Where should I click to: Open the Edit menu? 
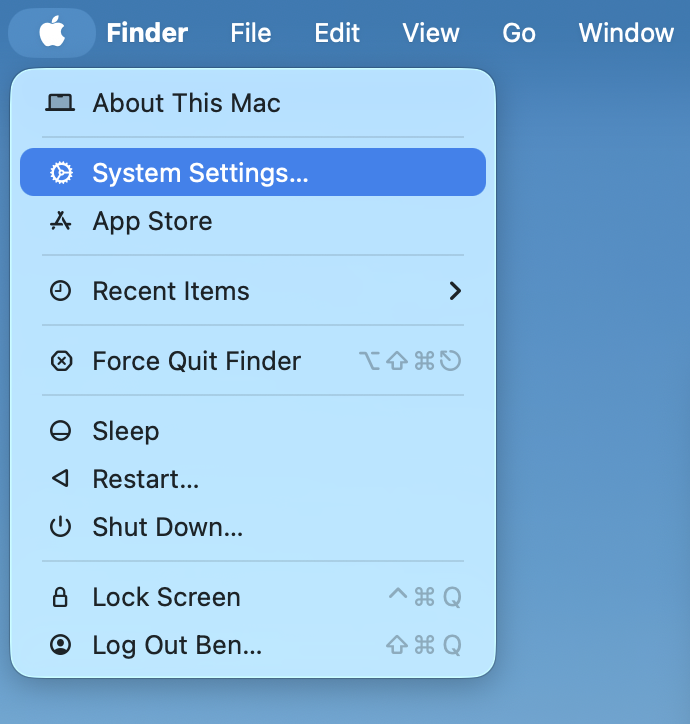(337, 33)
